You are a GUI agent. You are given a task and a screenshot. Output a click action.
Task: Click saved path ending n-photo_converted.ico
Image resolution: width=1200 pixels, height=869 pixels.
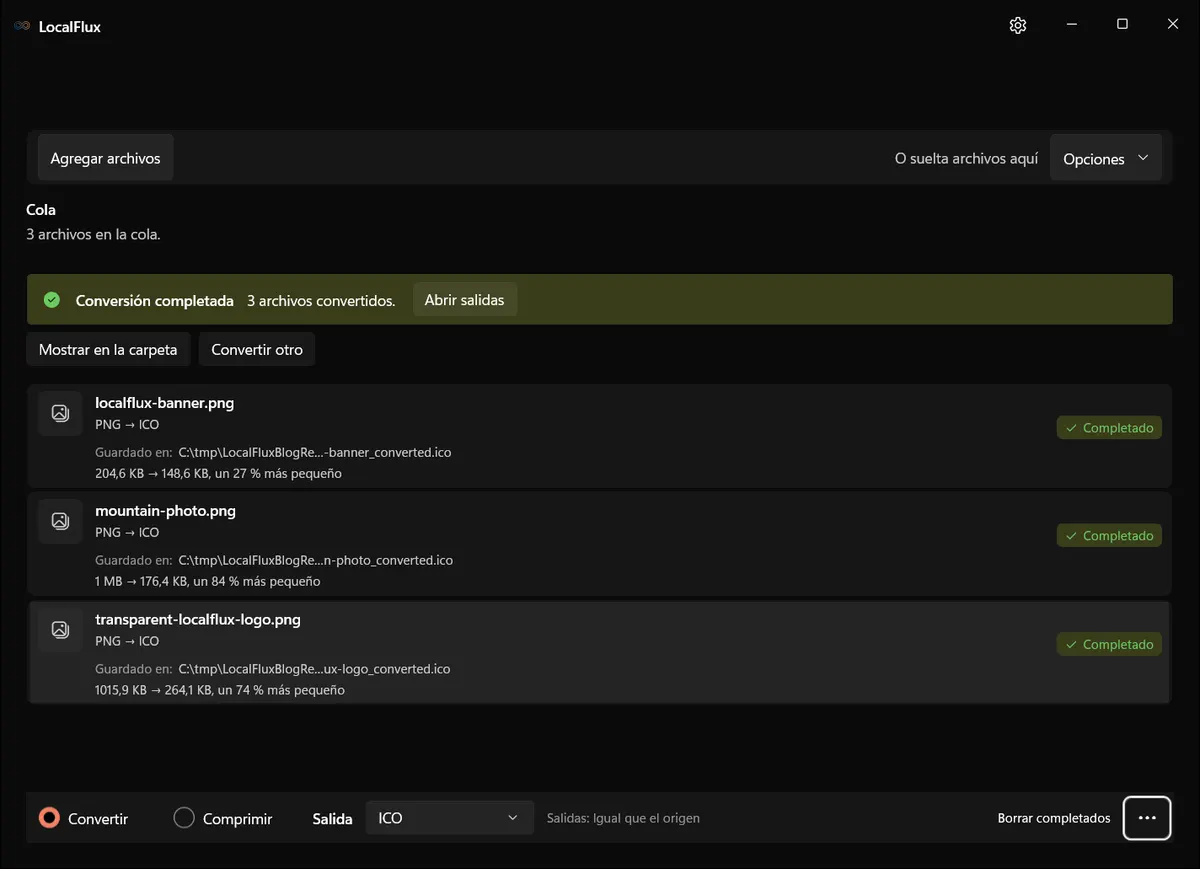coord(316,560)
